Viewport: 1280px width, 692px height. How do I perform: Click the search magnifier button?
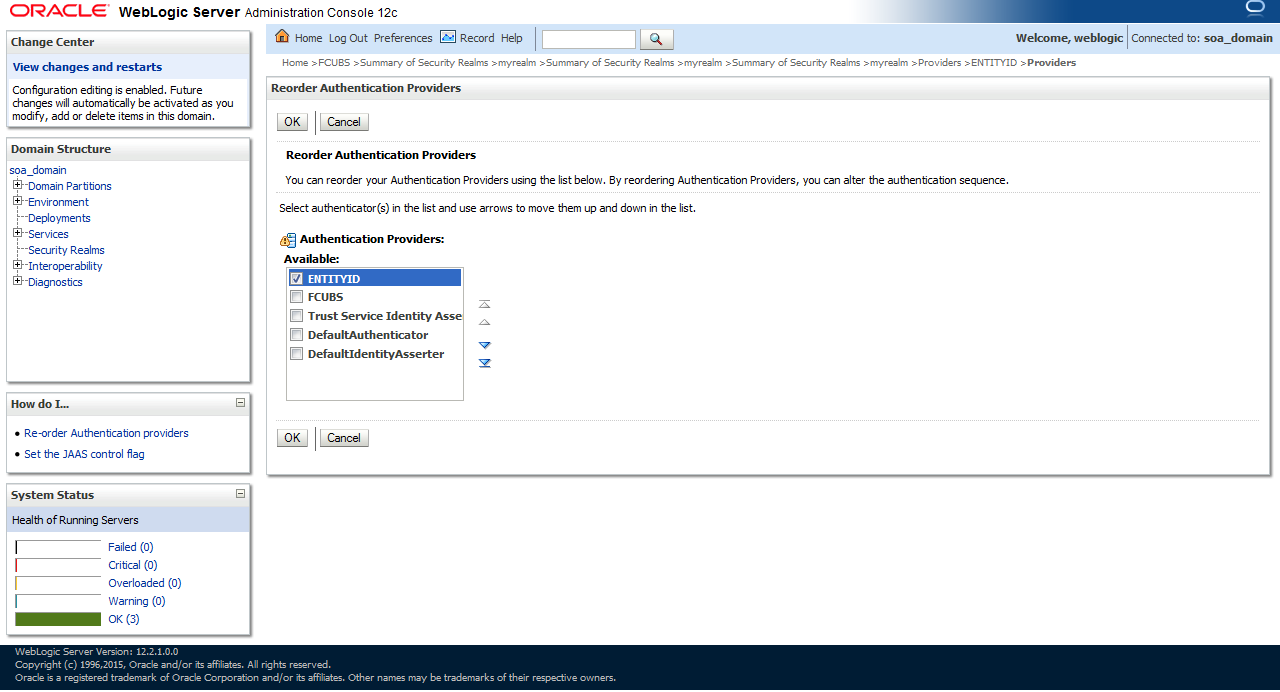click(656, 39)
